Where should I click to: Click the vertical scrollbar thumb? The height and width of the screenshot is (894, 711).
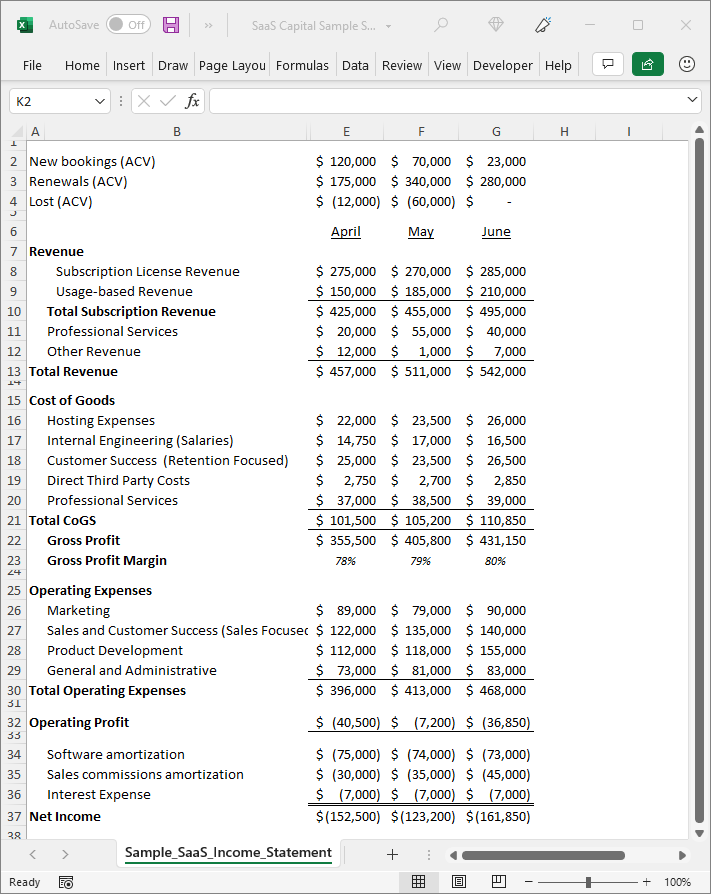(x=700, y=481)
